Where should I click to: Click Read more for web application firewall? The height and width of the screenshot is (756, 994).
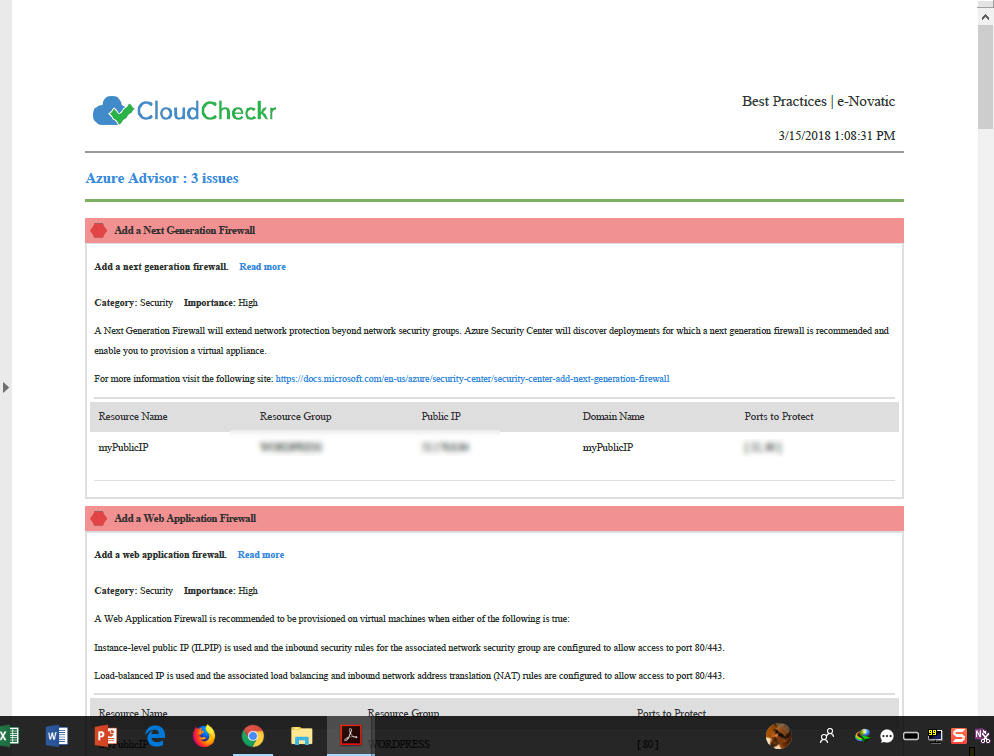(261, 554)
